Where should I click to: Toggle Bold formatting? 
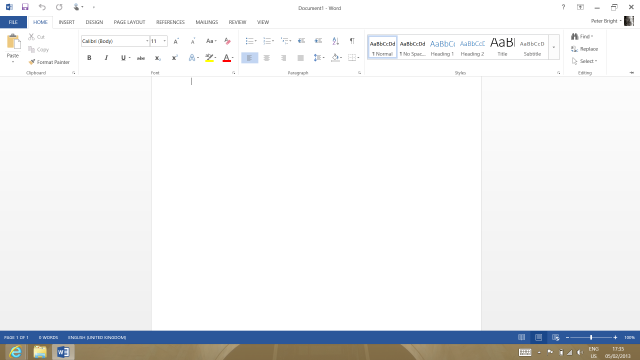tap(89, 58)
